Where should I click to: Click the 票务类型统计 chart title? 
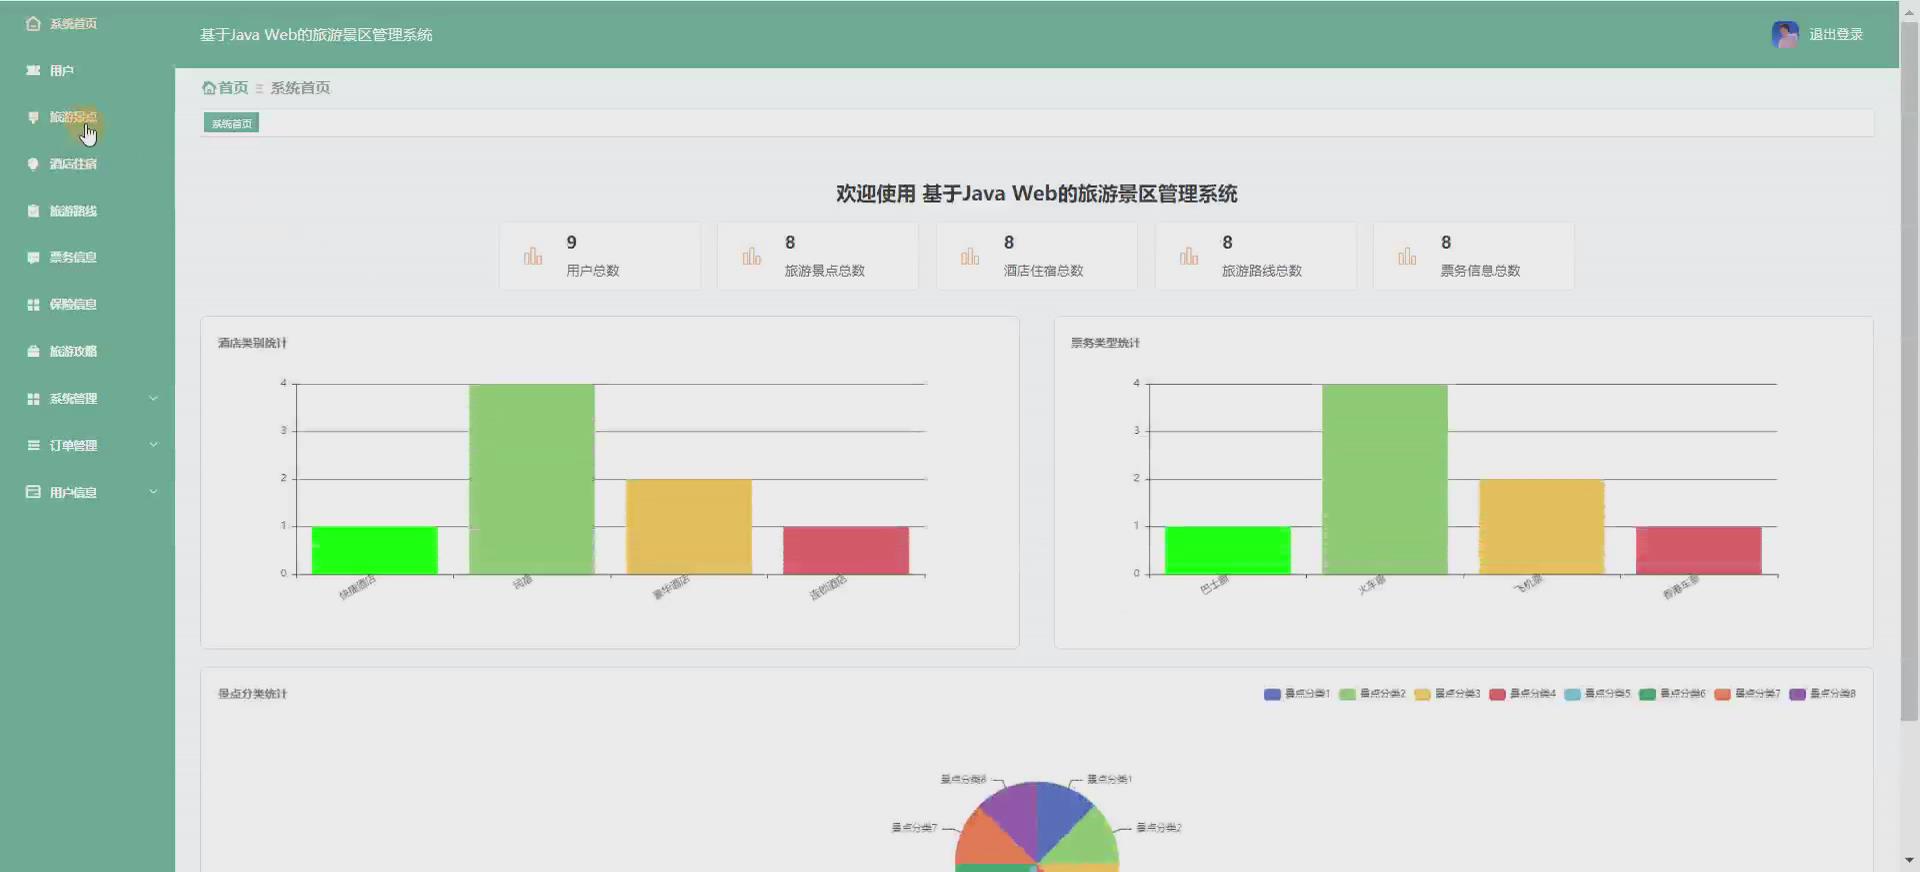tap(1106, 343)
